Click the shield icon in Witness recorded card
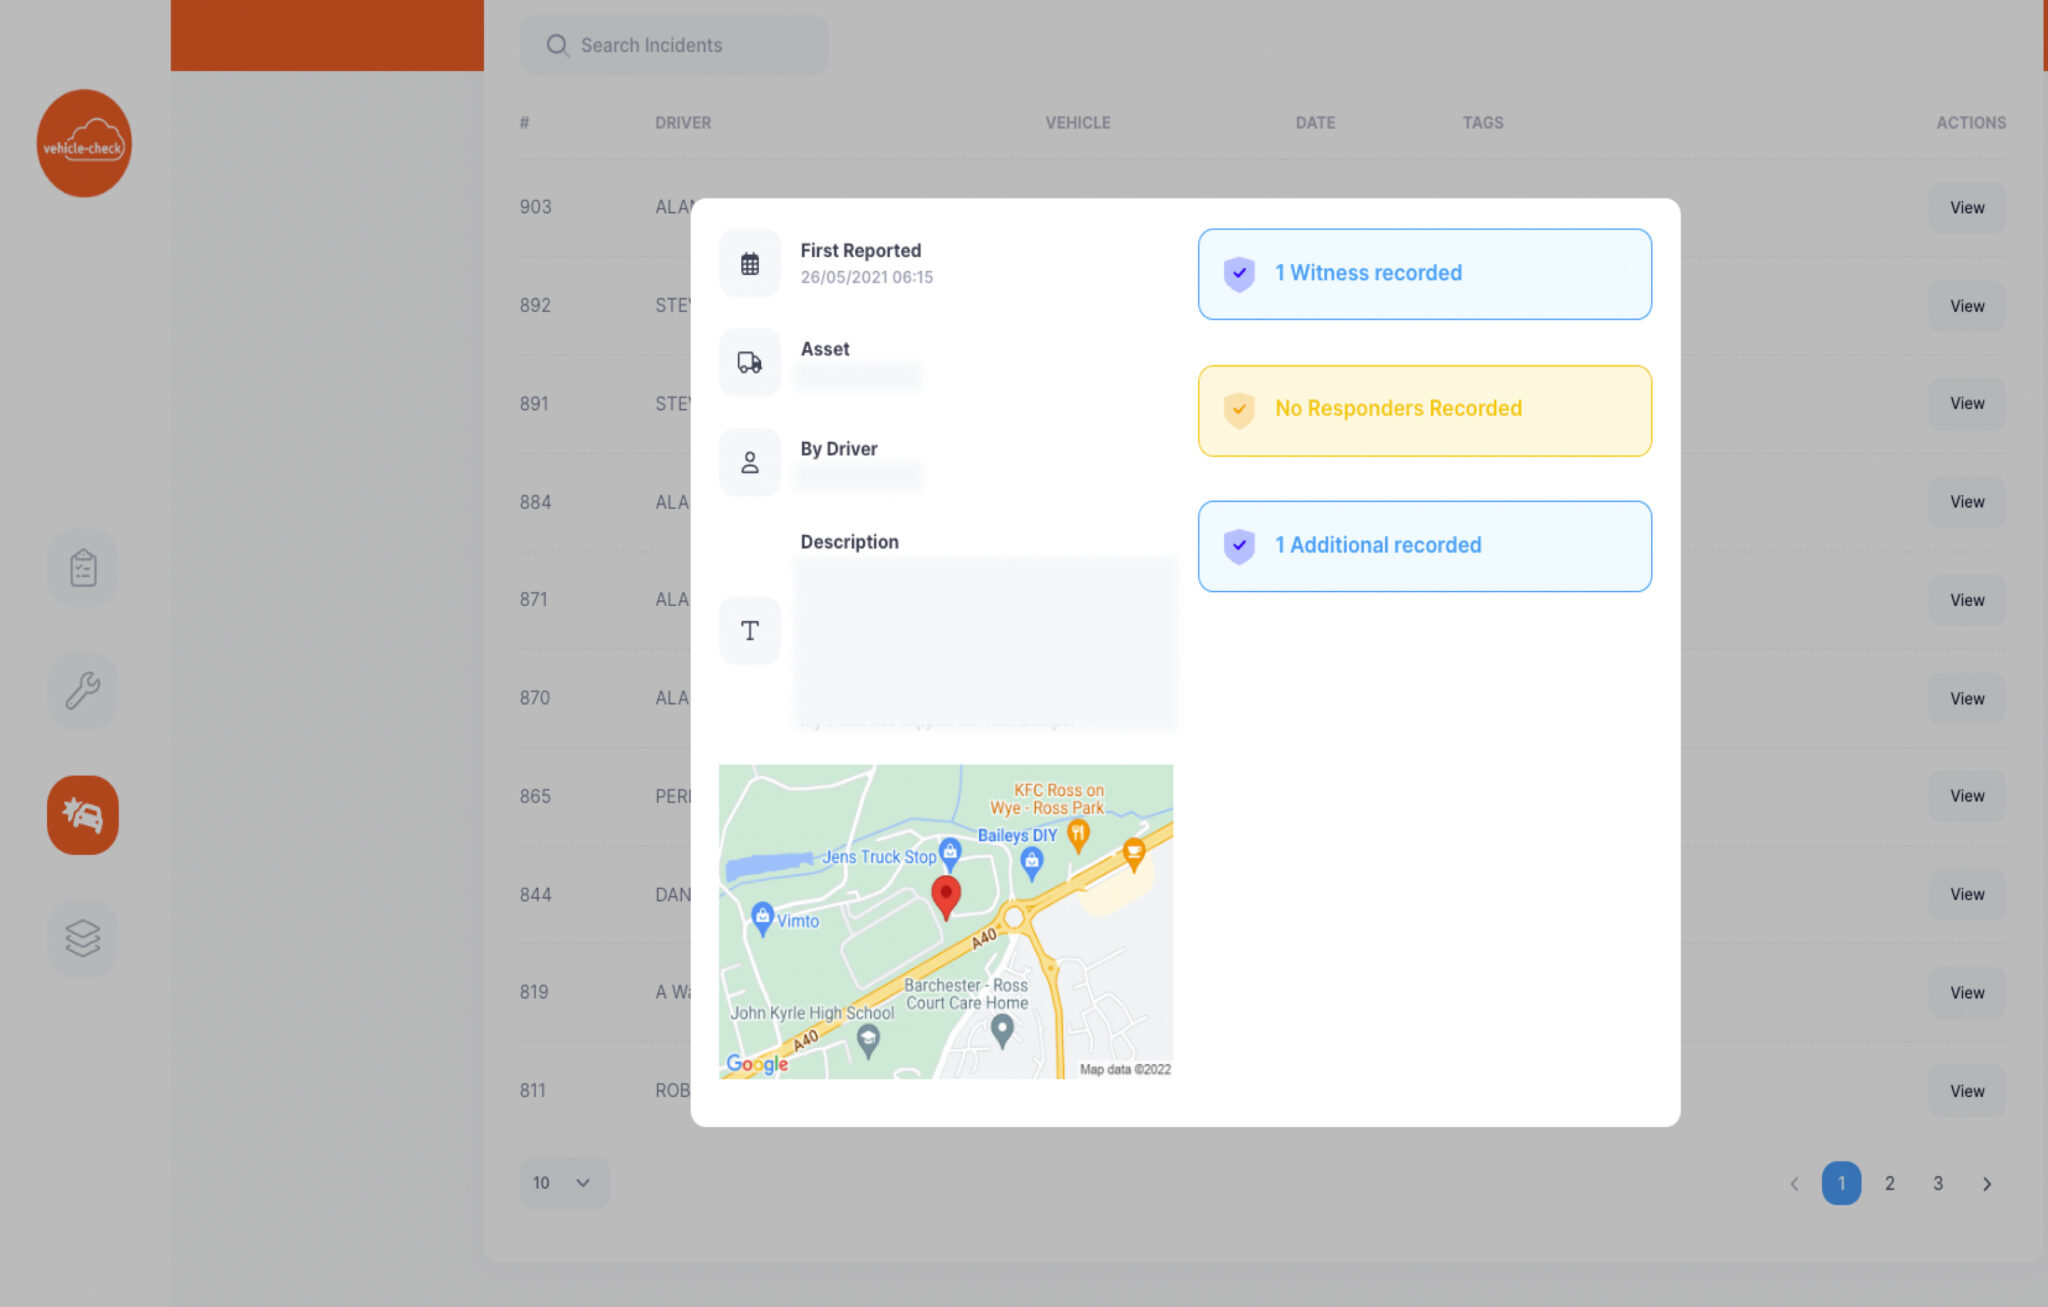The height and width of the screenshot is (1307, 2048). pyautogui.click(x=1239, y=273)
